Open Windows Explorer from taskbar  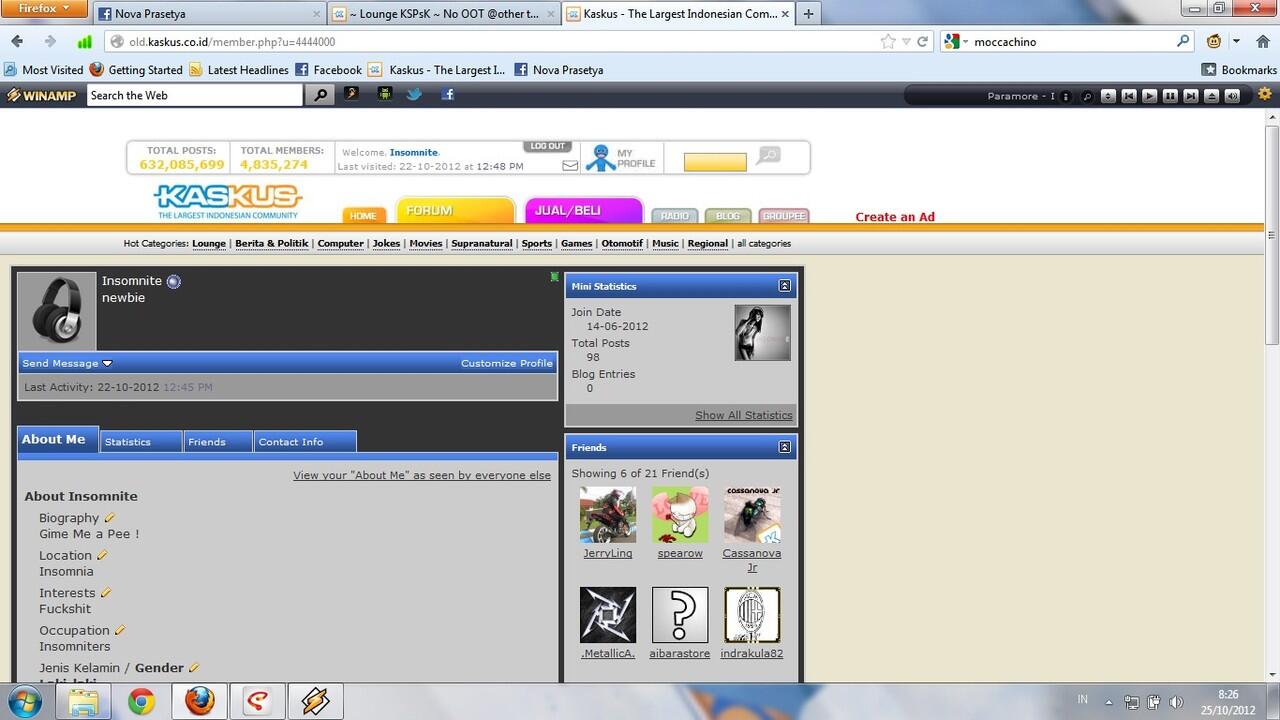pos(84,701)
